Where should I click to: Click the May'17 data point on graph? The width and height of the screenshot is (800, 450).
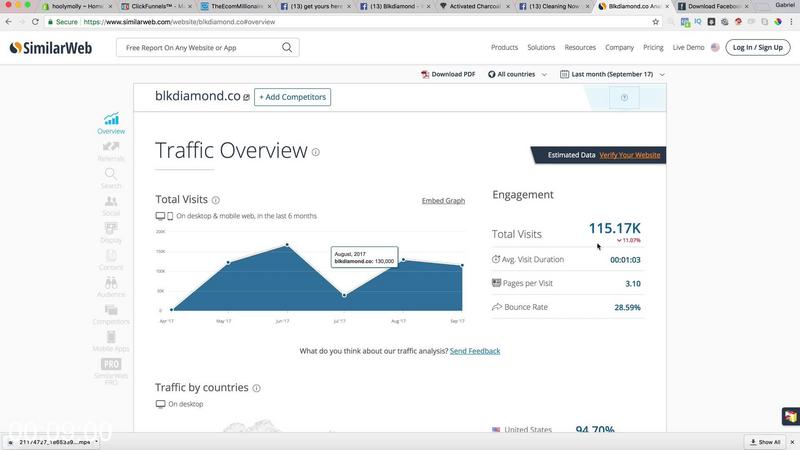pyautogui.click(x=228, y=262)
